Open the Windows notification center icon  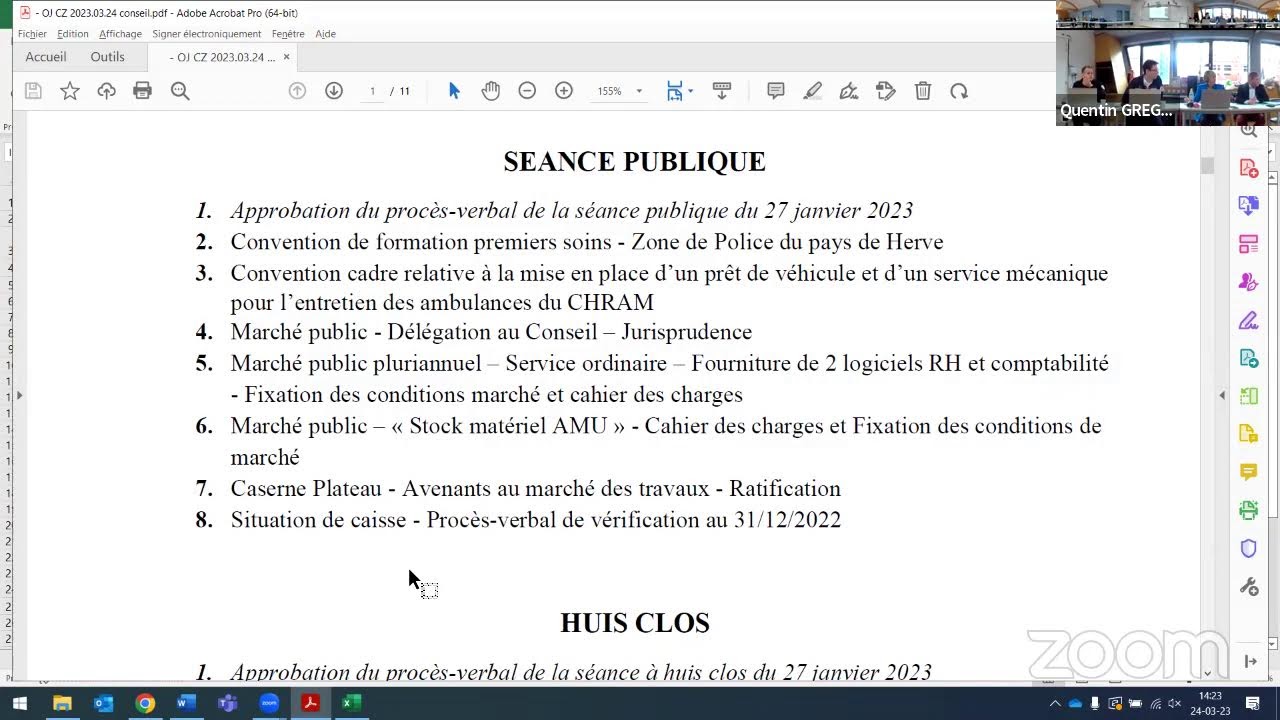[1252, 703]
